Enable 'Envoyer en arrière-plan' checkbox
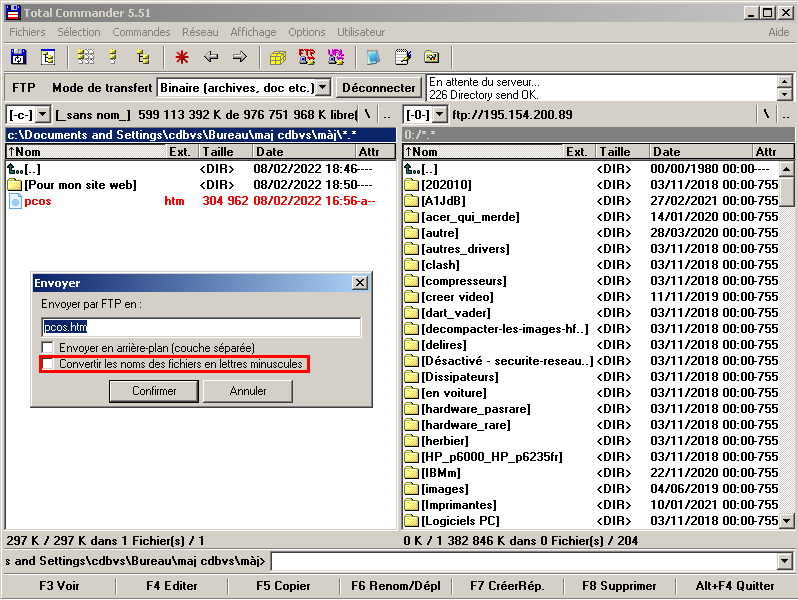 coord(48,347)
